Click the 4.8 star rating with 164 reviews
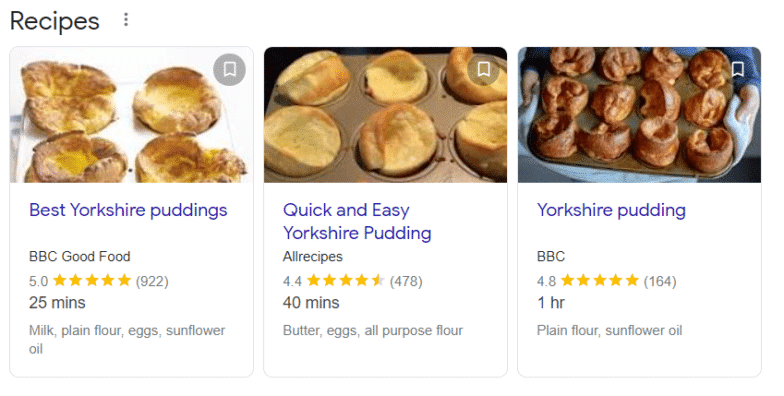 tap(606, 281)
